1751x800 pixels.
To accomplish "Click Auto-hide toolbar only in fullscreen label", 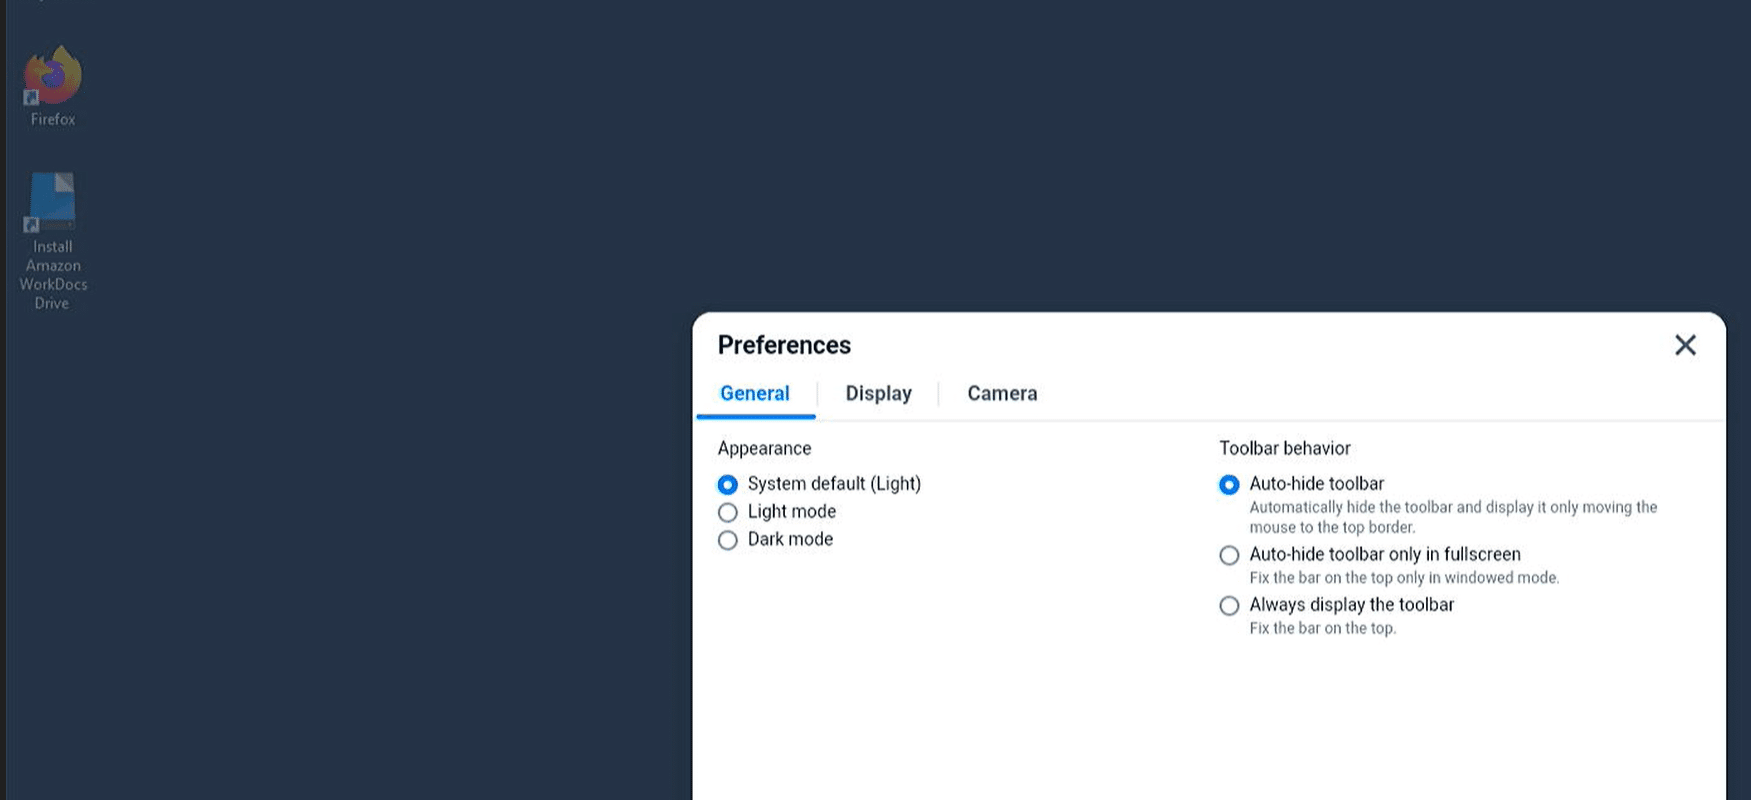I will pyautogui.click(x=1385, y=554).
